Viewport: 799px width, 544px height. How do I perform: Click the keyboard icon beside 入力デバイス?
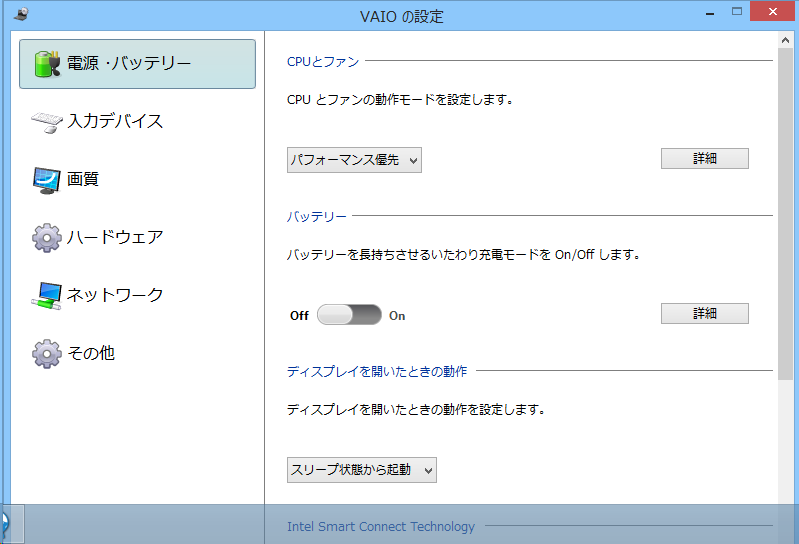(x=47, y=122)
